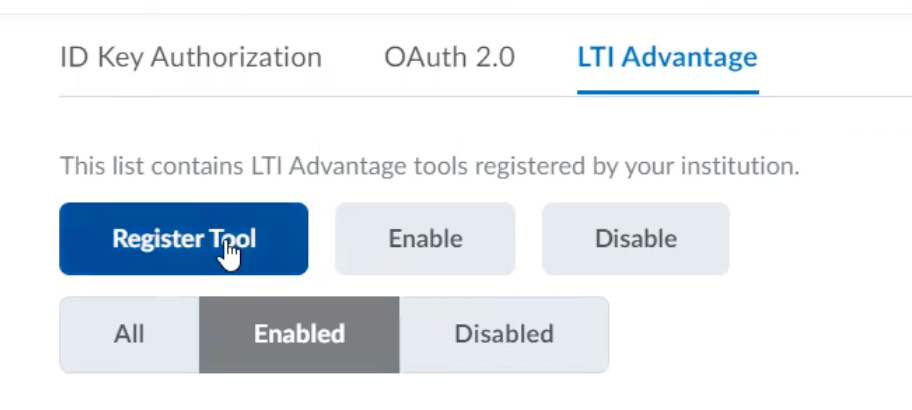Select the Enabled filter segment

pyautogui.click(x=299, y=334)
